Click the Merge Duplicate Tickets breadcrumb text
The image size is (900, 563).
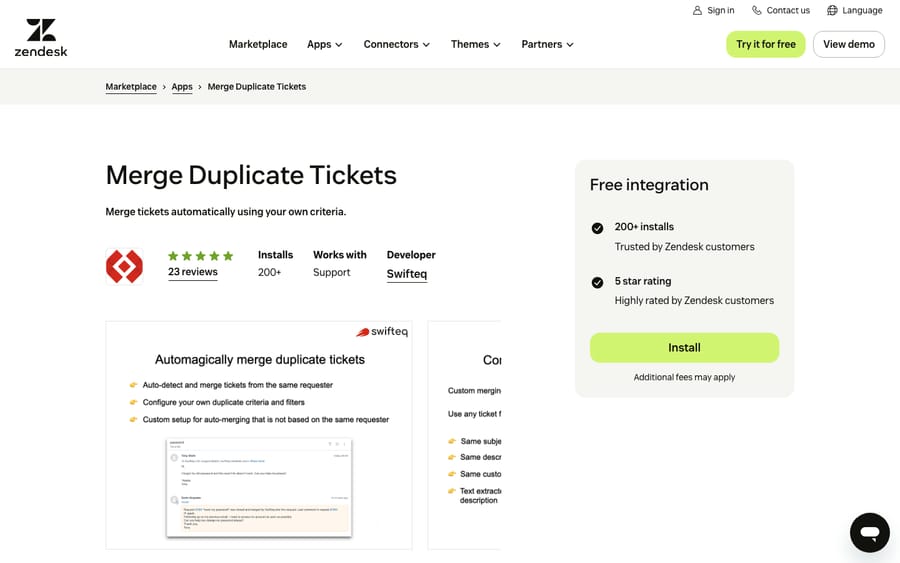[257, 87]
